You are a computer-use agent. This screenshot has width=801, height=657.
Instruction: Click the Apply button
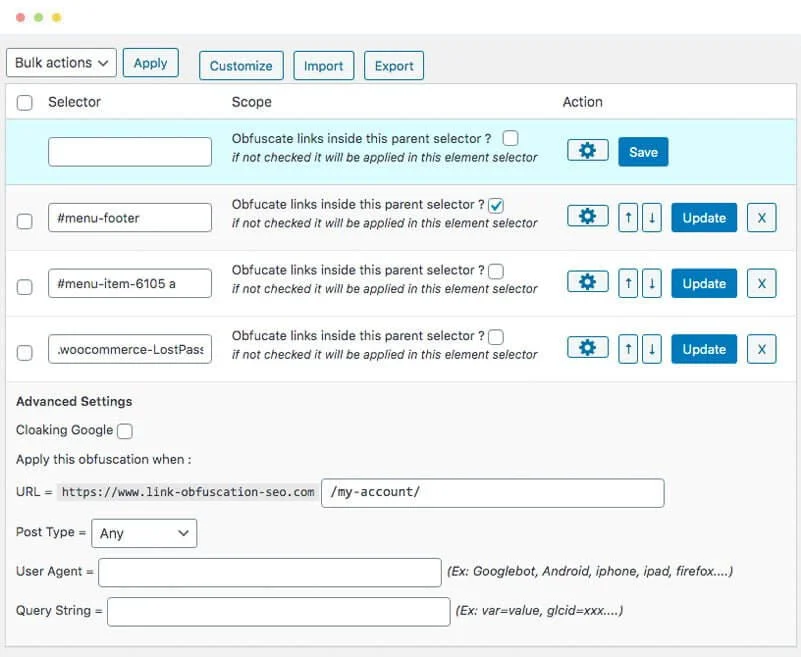pos(151,63)
